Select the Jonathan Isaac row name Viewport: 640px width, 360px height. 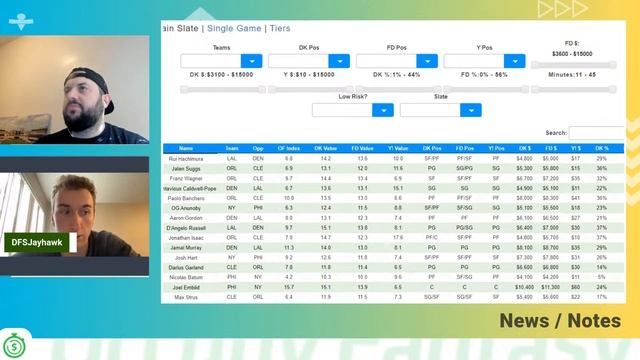point(186,238)
